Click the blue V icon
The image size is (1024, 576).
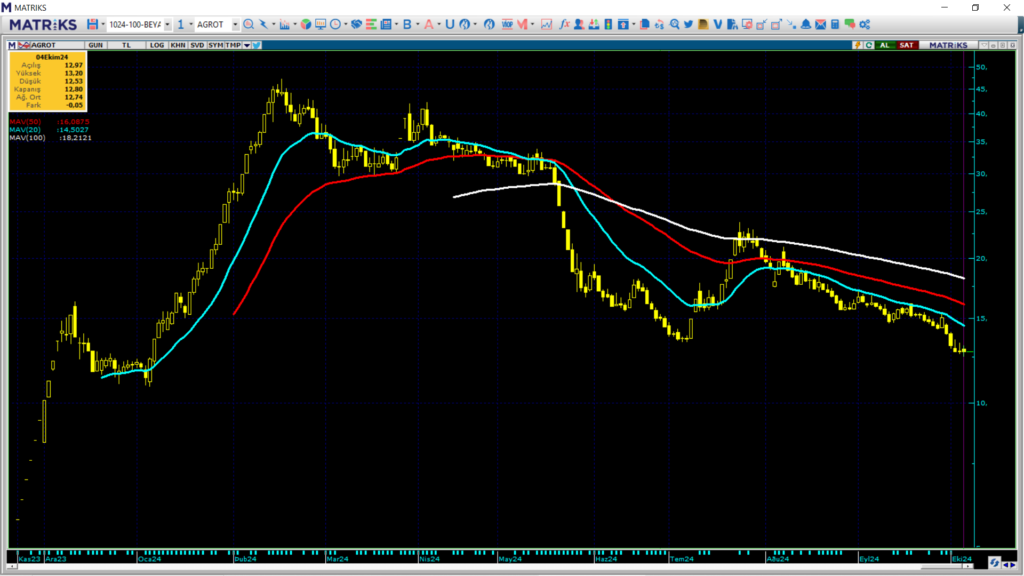718,24
